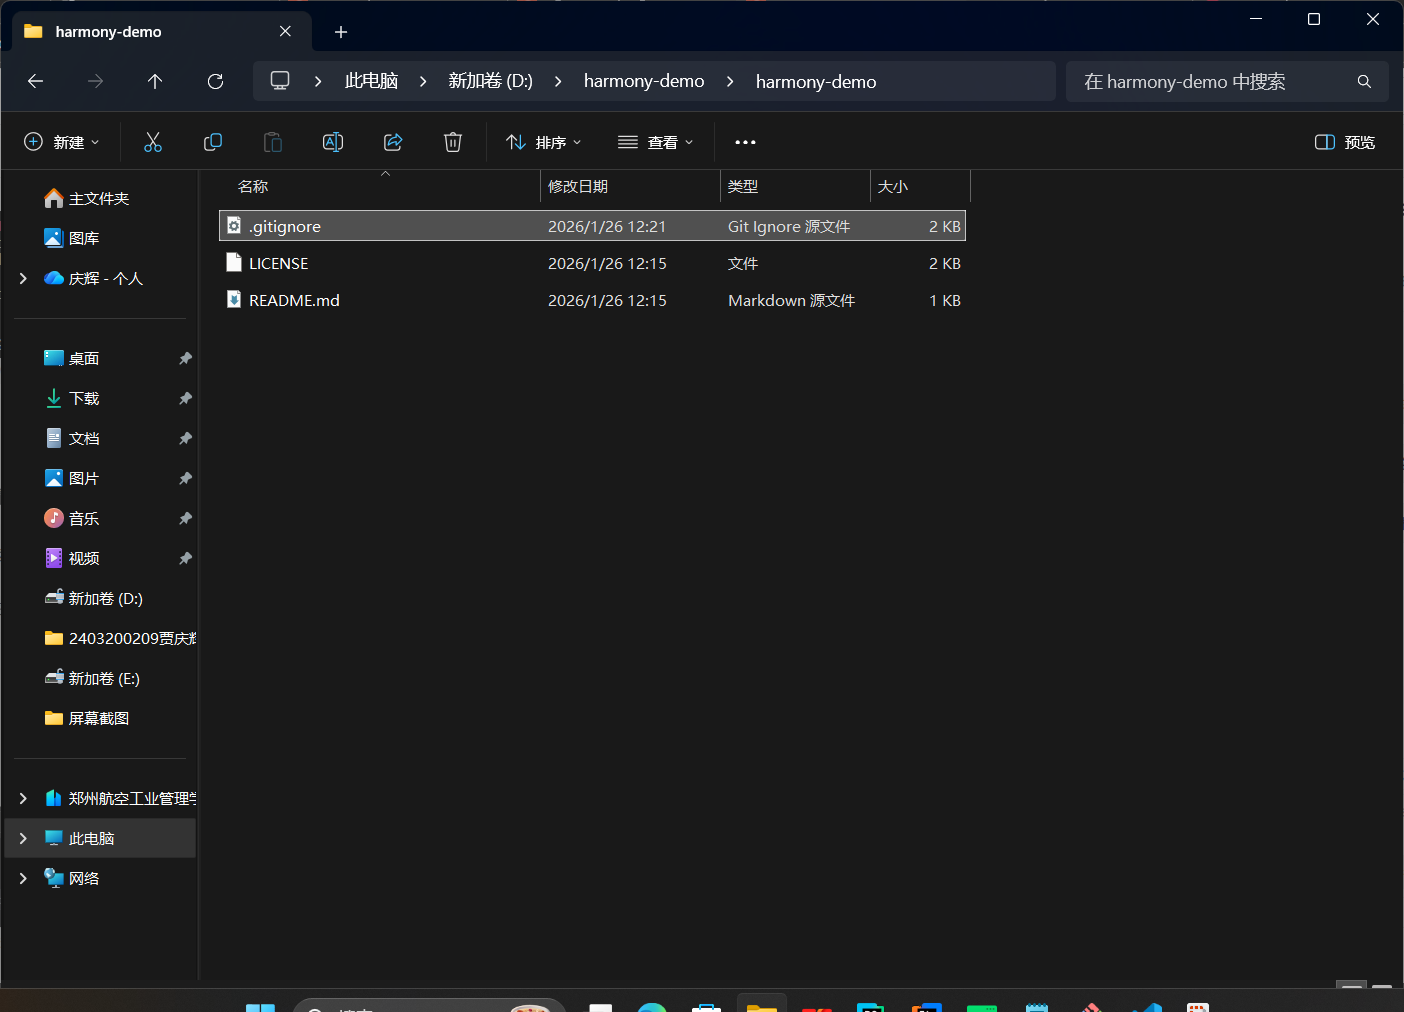This screenshot has width=1404, height=1012.
Task: Open 下载 in the sidebar
Action: coord(84,398)
